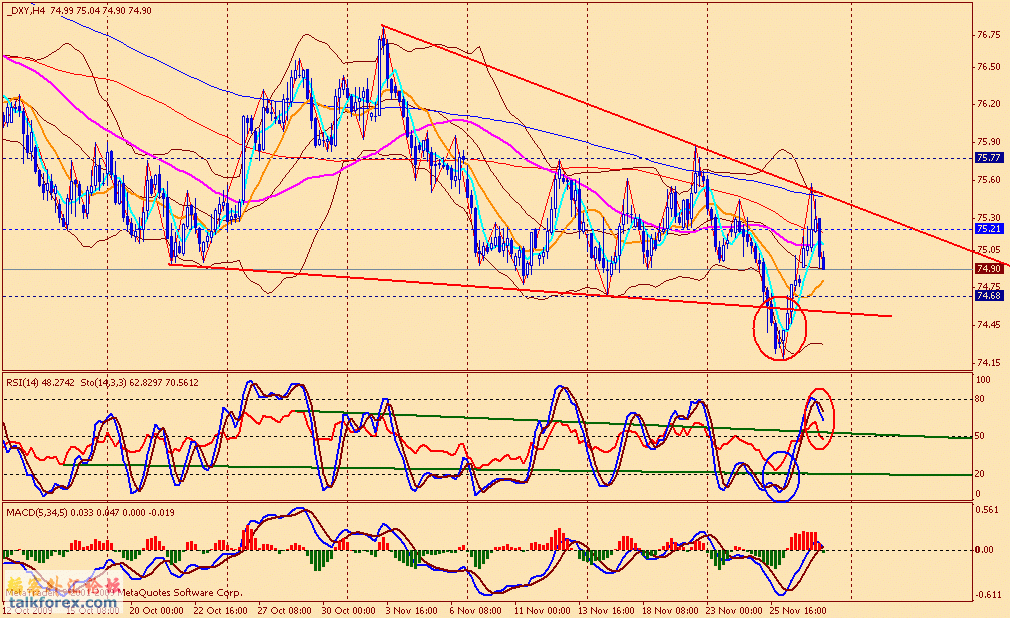Click the RSI(14) 48.2742 indicator label

click(x=40, y=382)
